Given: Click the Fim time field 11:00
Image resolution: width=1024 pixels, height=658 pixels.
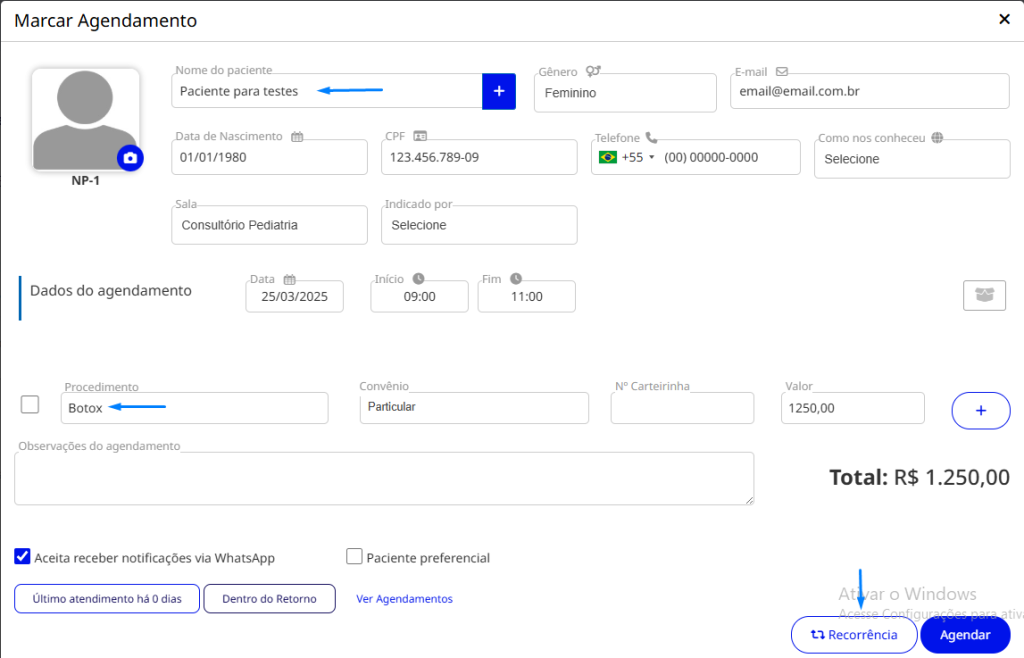Looking at the screenshot, I should click(526, 296).
